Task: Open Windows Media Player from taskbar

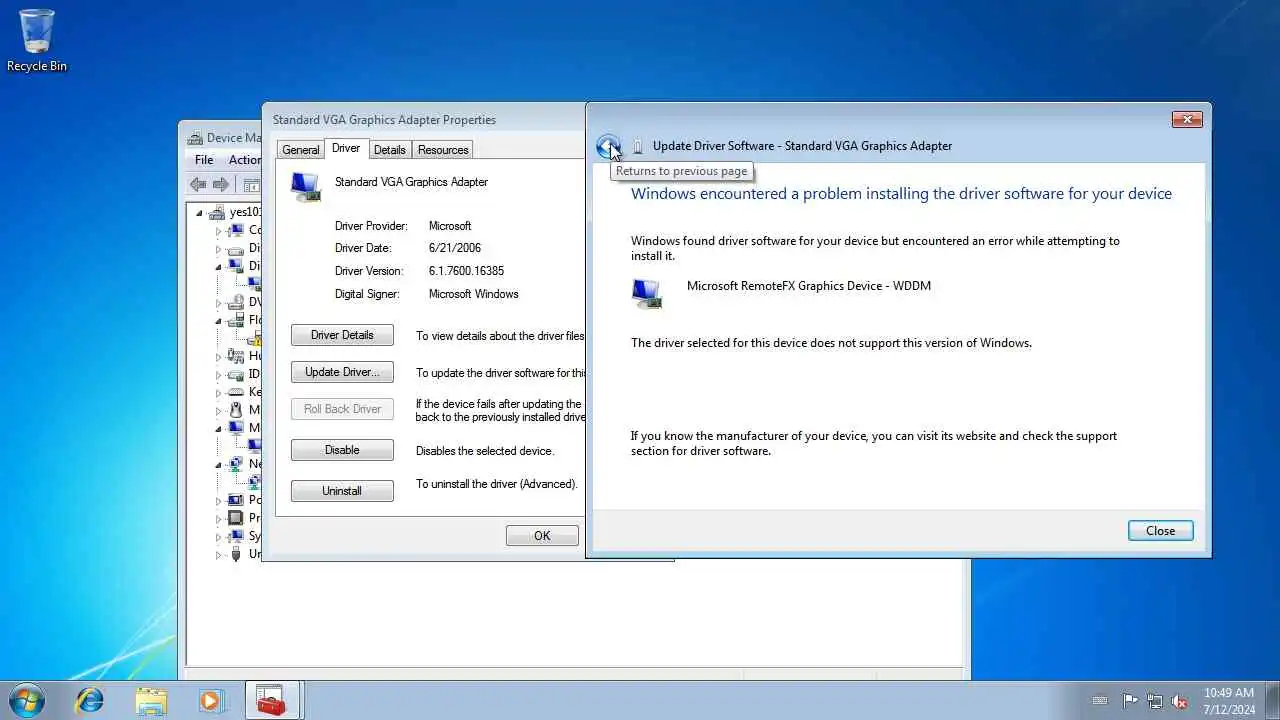Action: click(x=211, y=700)
